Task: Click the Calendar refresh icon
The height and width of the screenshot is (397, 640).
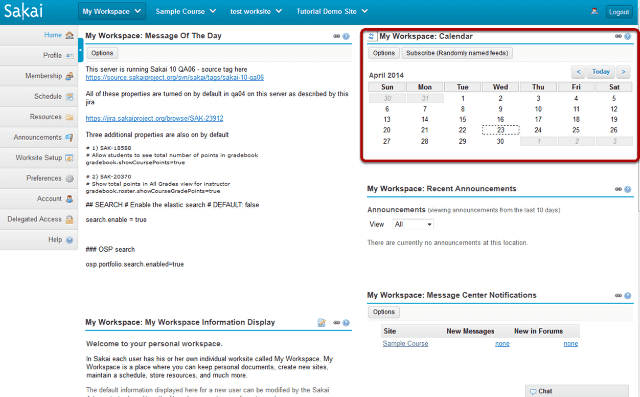Action: point(371,36)
